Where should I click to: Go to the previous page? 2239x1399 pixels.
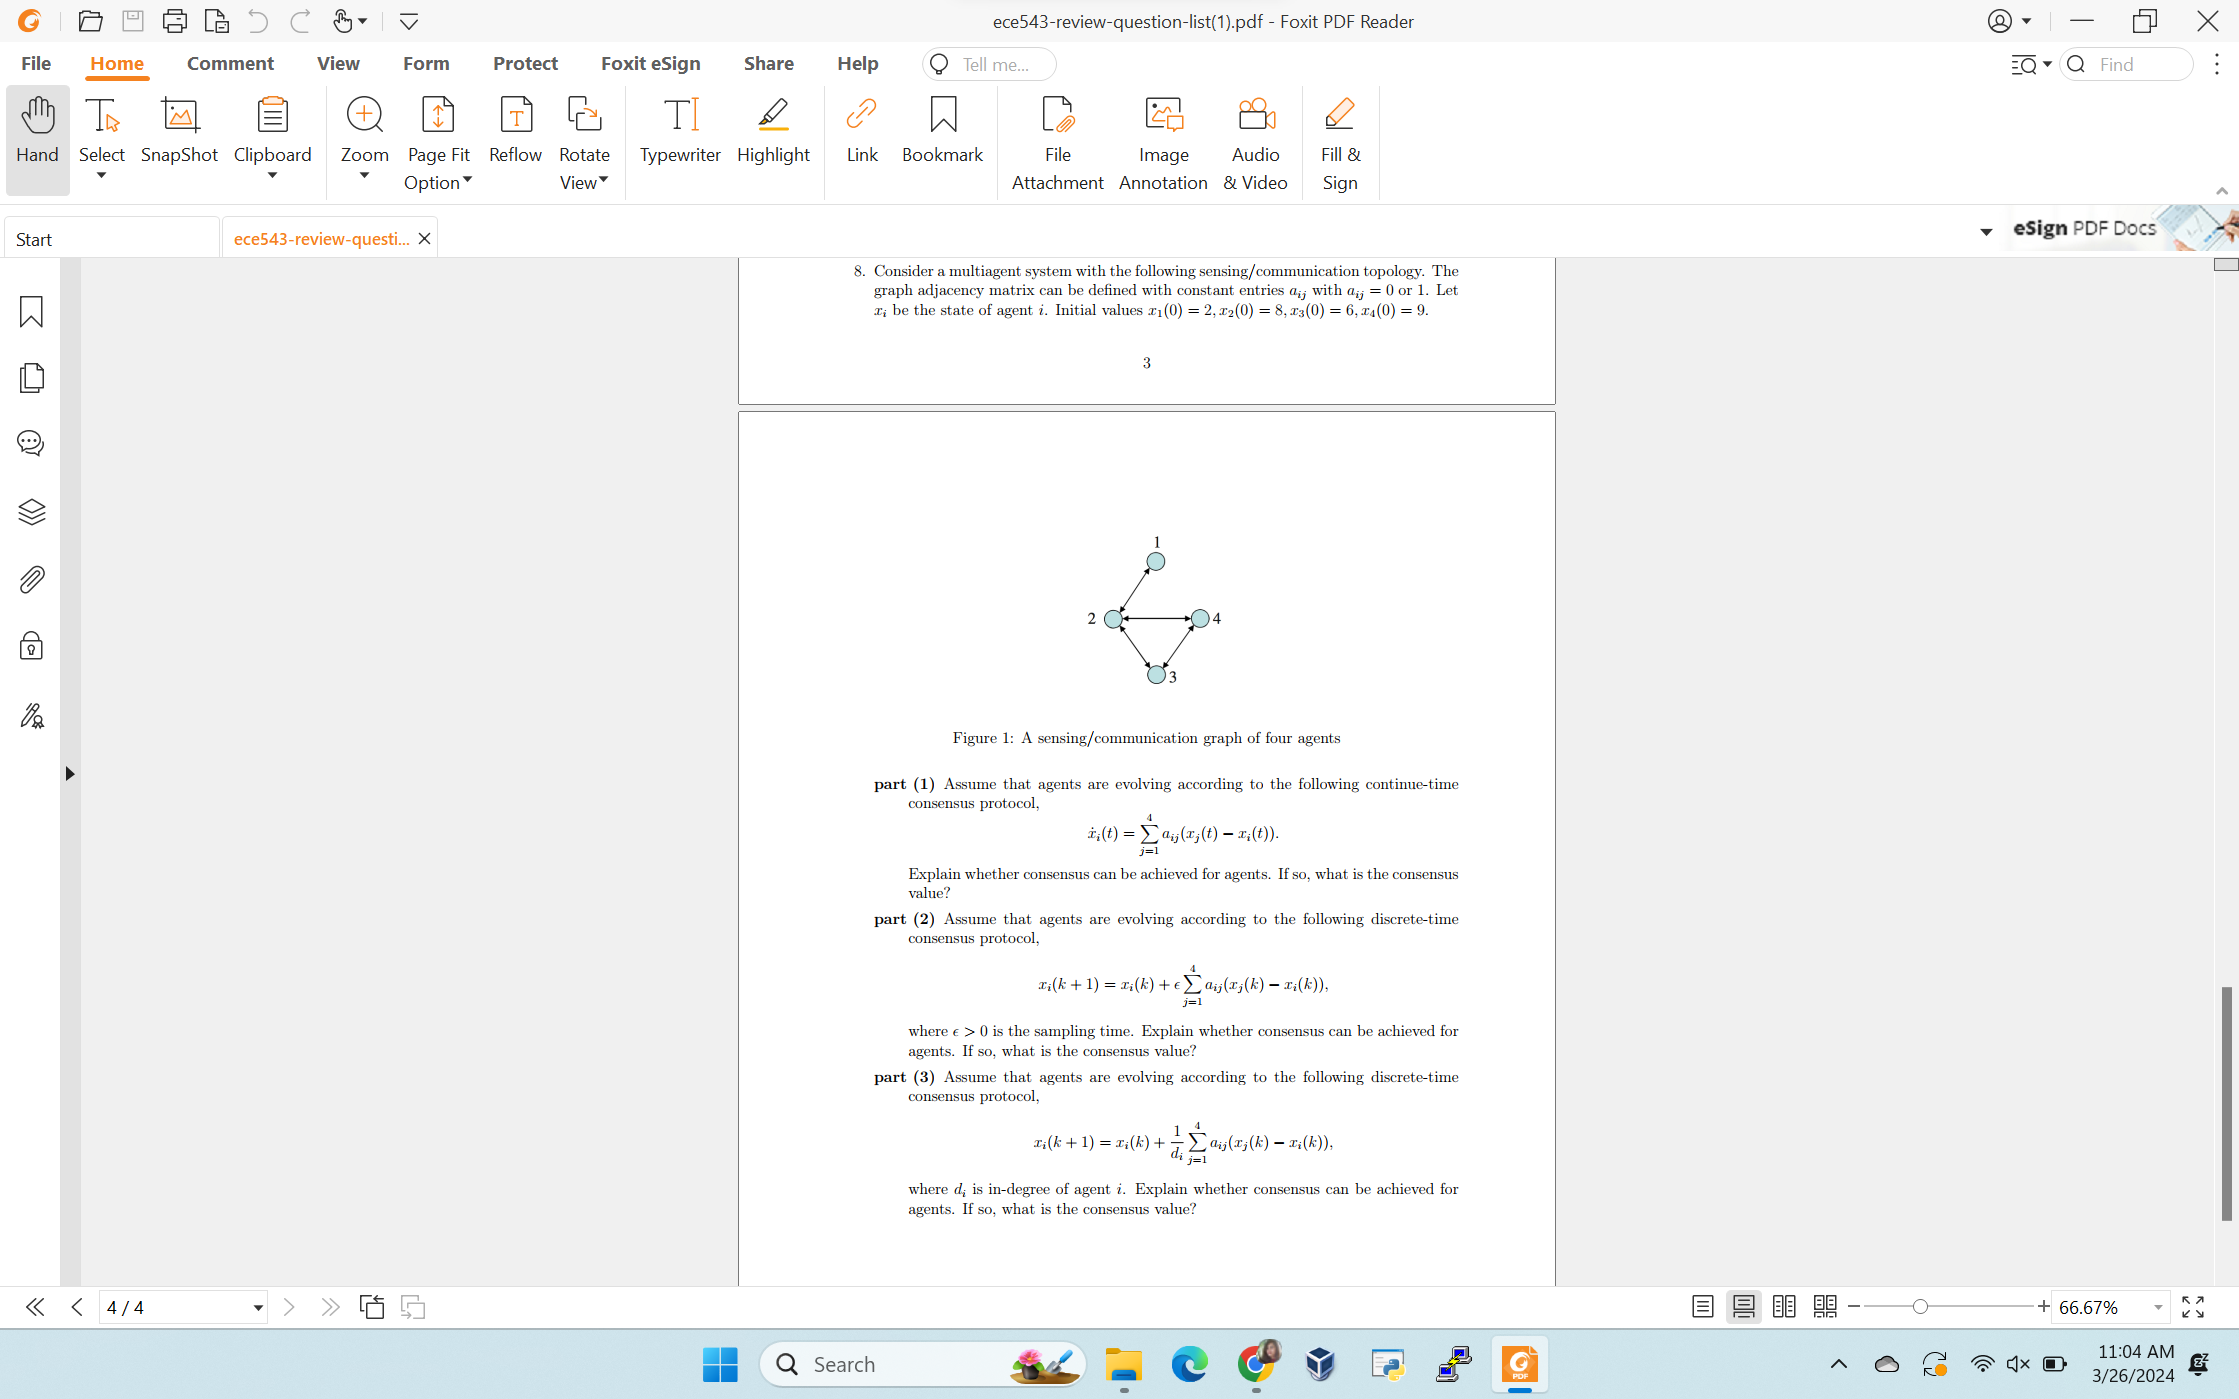tap(77, 1307)
